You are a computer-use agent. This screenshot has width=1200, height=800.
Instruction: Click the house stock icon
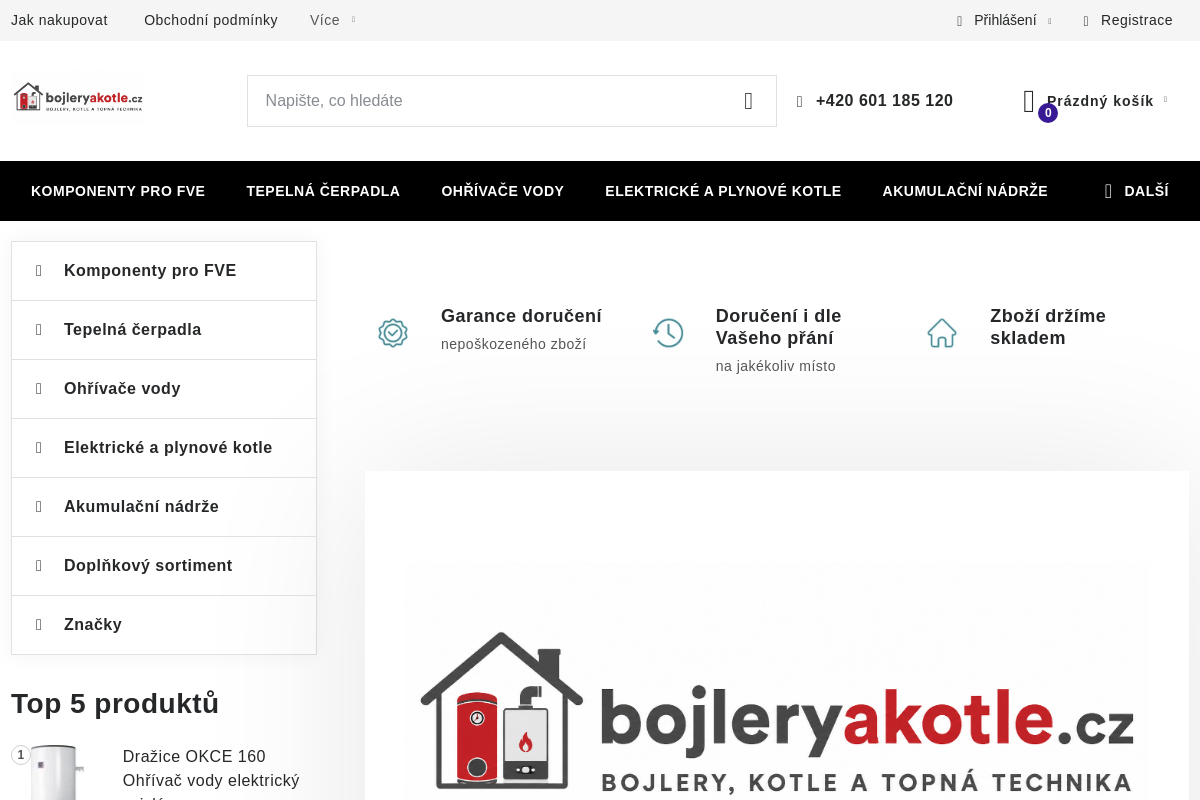(942, 333)
